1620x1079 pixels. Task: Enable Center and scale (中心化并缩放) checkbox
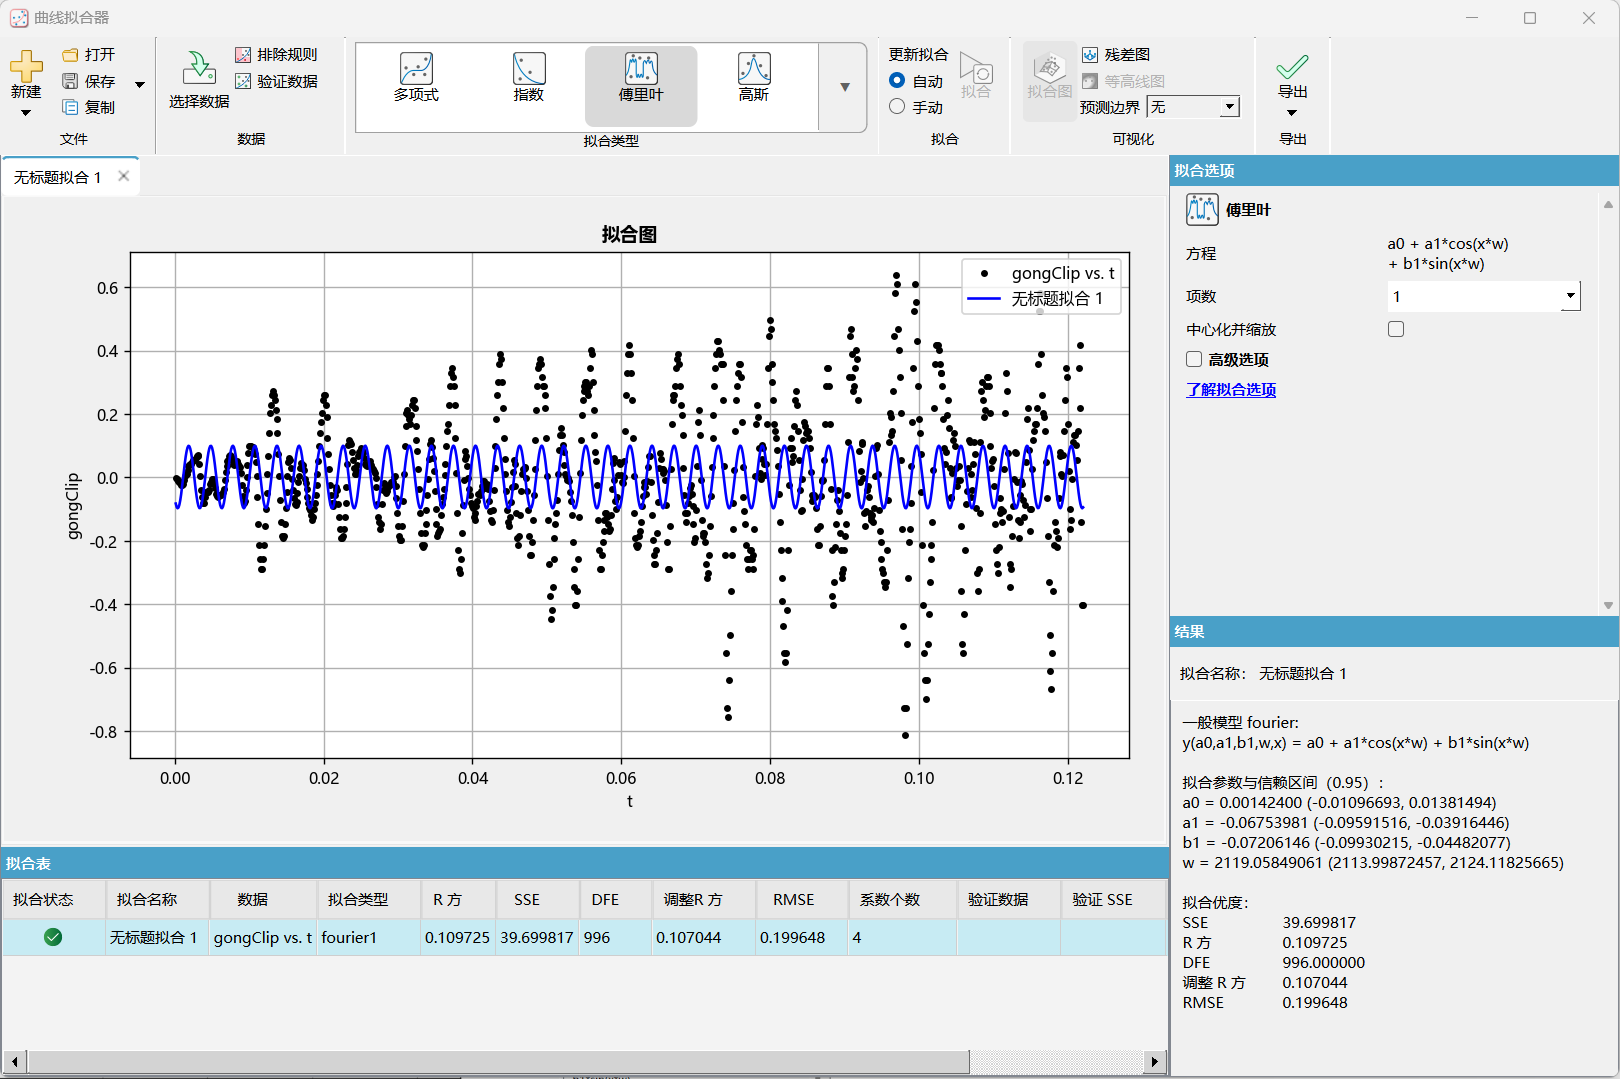click(1396, 329)
